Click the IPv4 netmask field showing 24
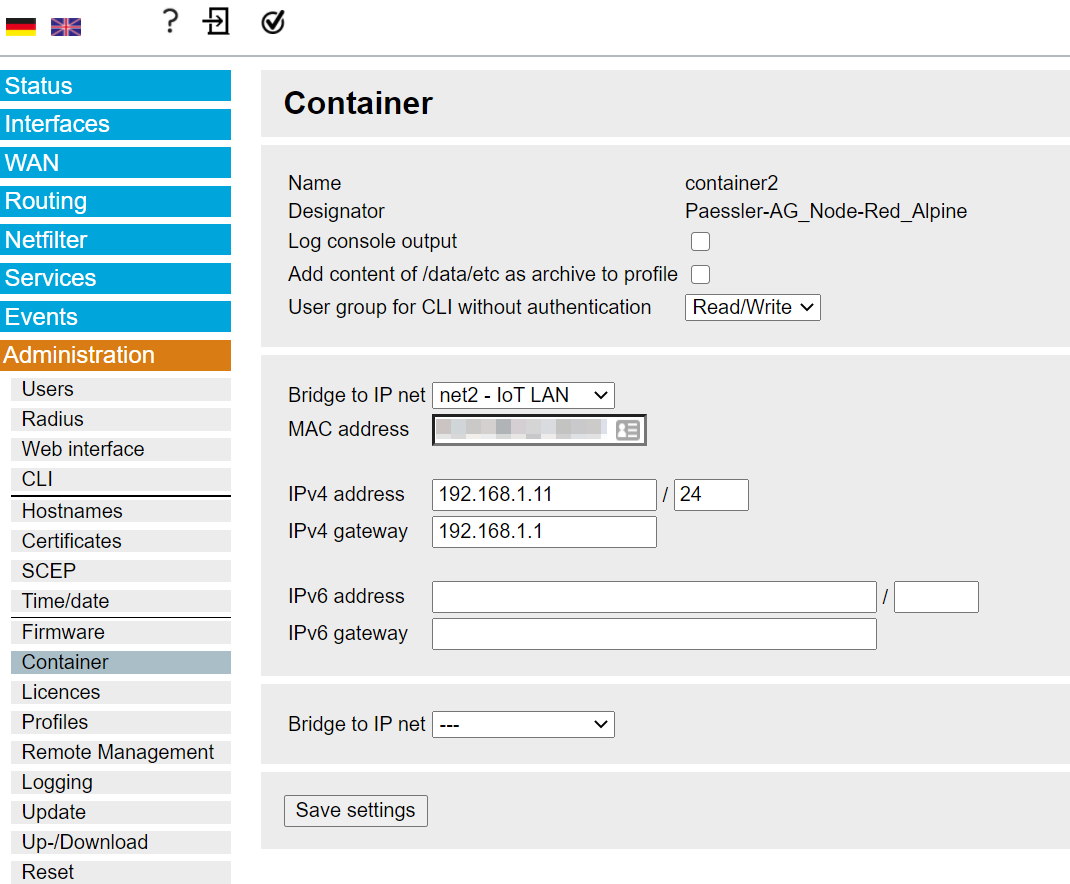Screen dimensions: 1070x884 click(x=710, y=495)
